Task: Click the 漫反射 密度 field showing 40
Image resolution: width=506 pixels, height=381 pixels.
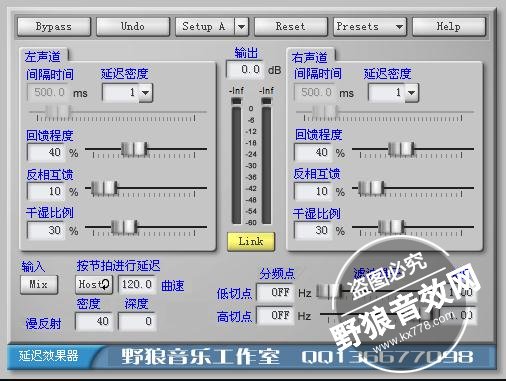Action: (94, 321)
